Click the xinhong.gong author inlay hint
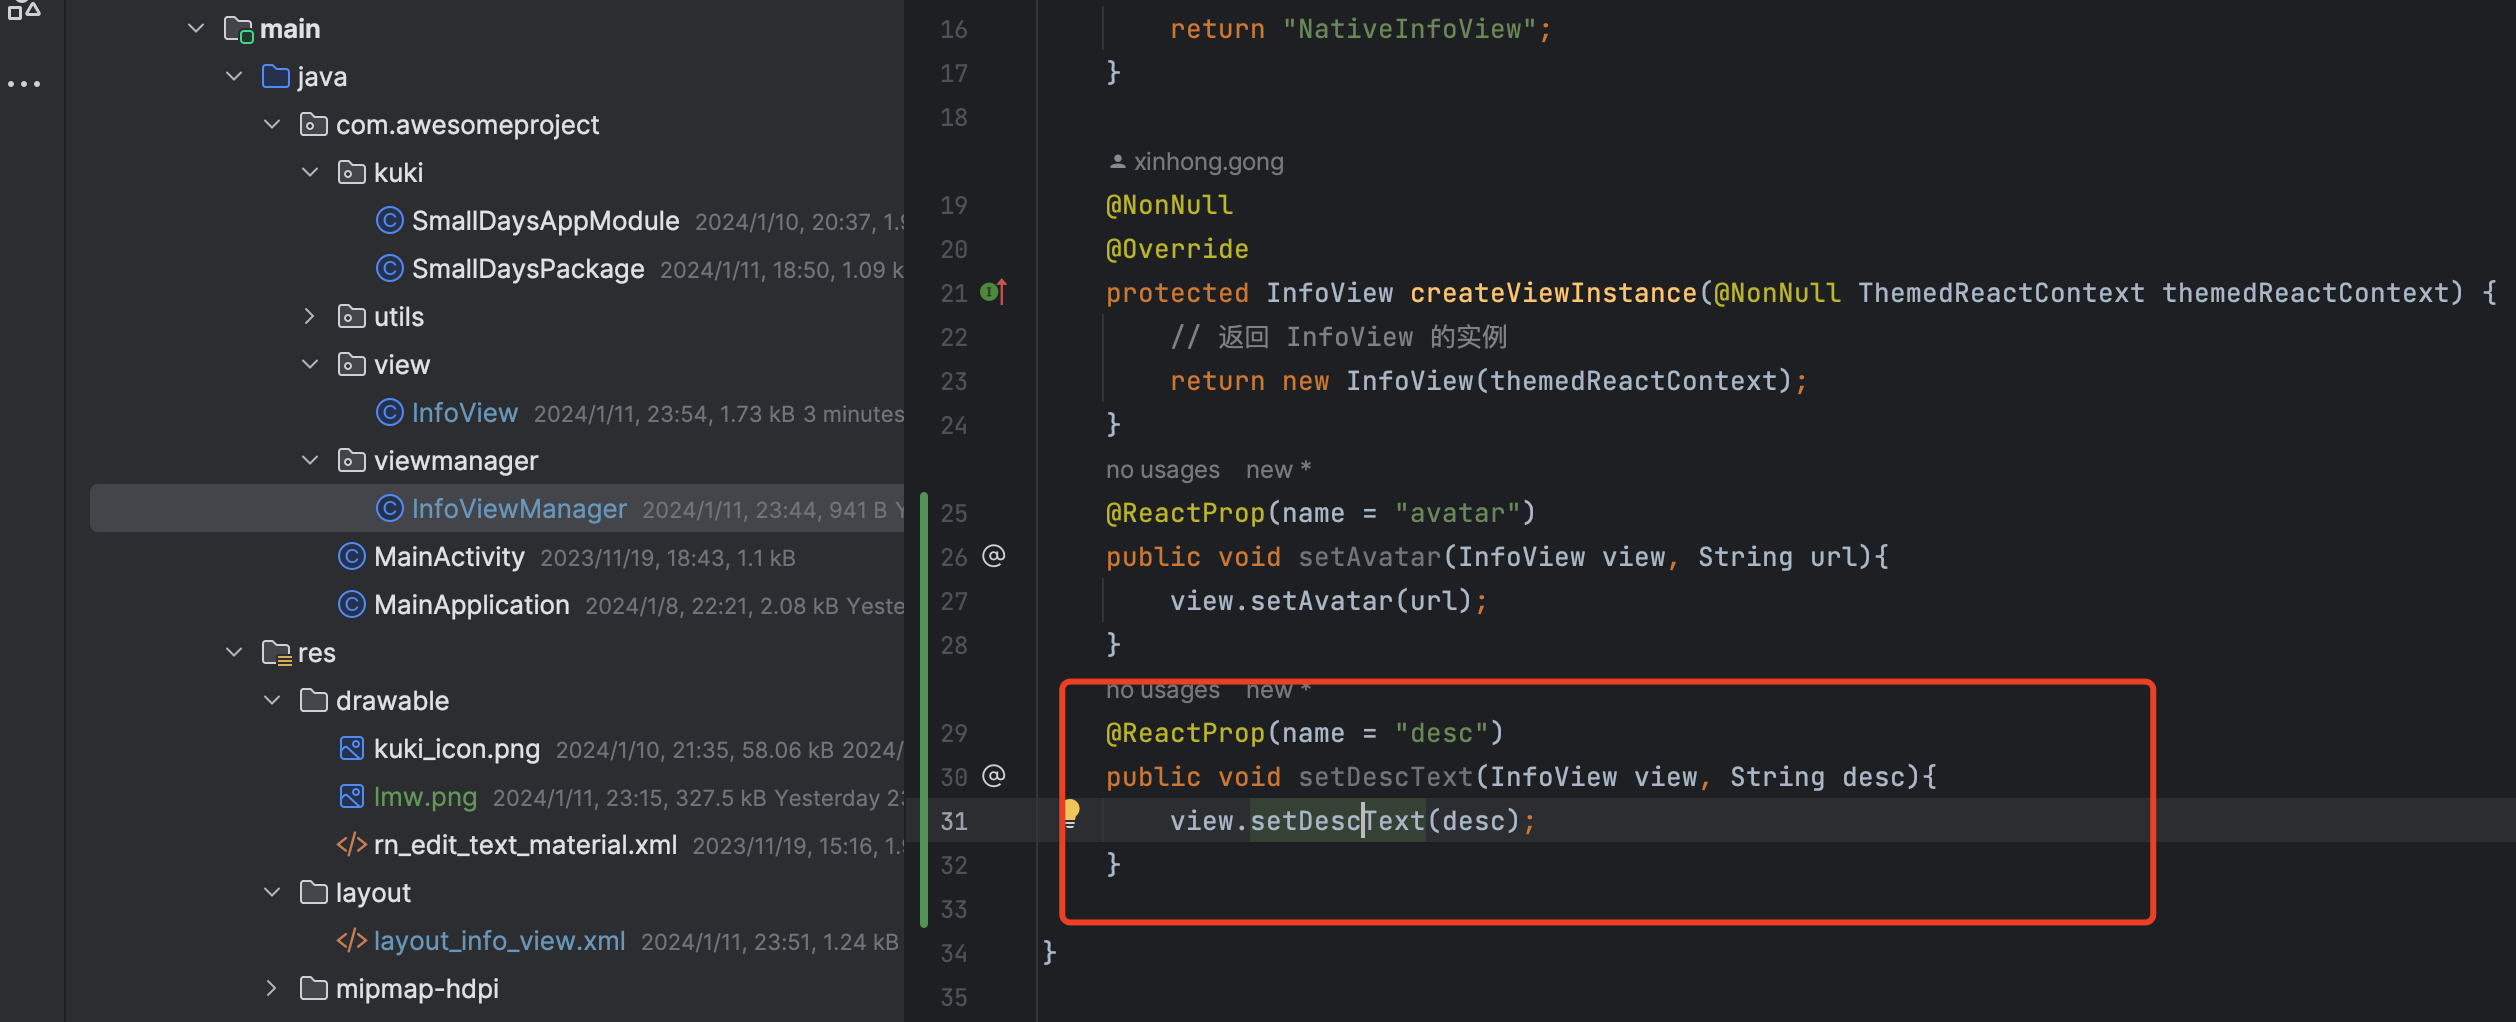The width and height of the screenshot is (2516, 1022). pyautogui.click(x=1196, y=162)
